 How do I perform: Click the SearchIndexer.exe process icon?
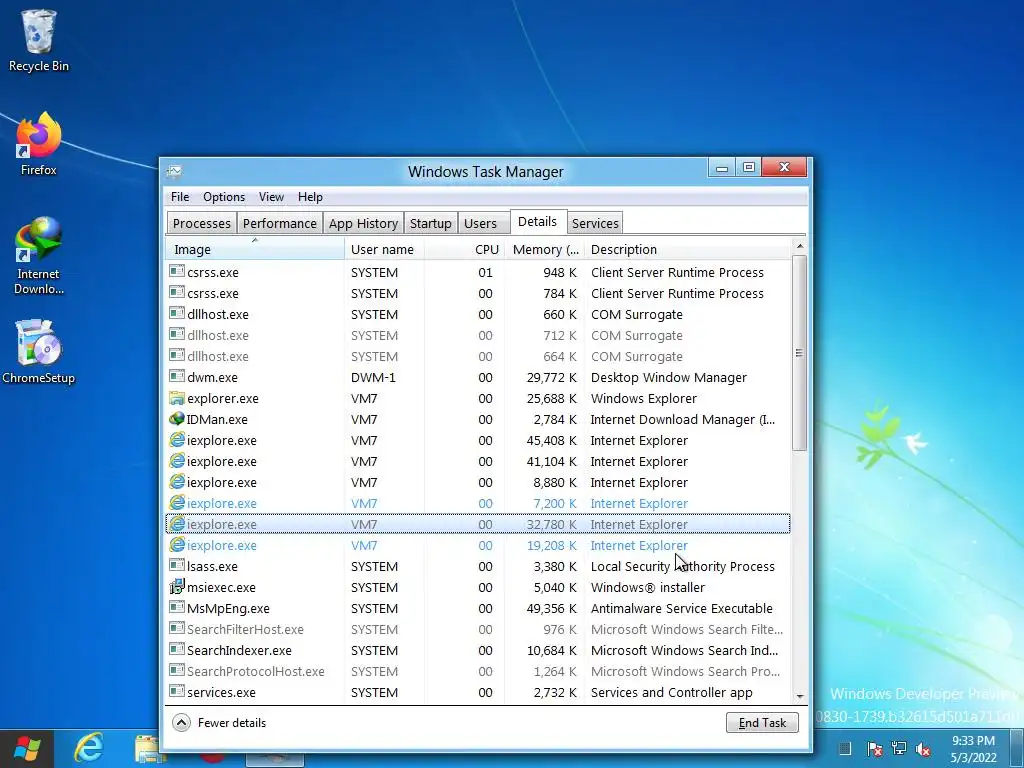(x=176, y=649)
